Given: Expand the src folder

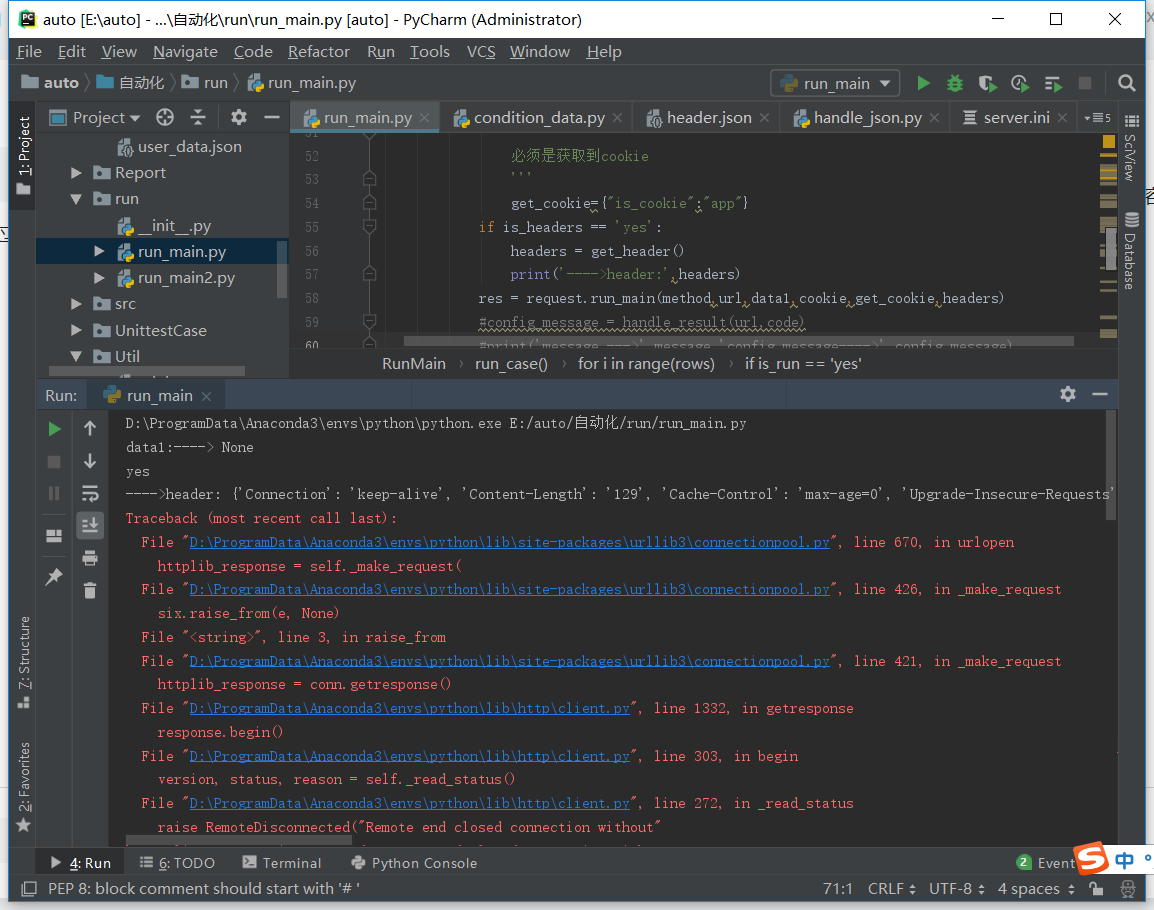Looking at the screenshot, I should click(x=76, y=304).
